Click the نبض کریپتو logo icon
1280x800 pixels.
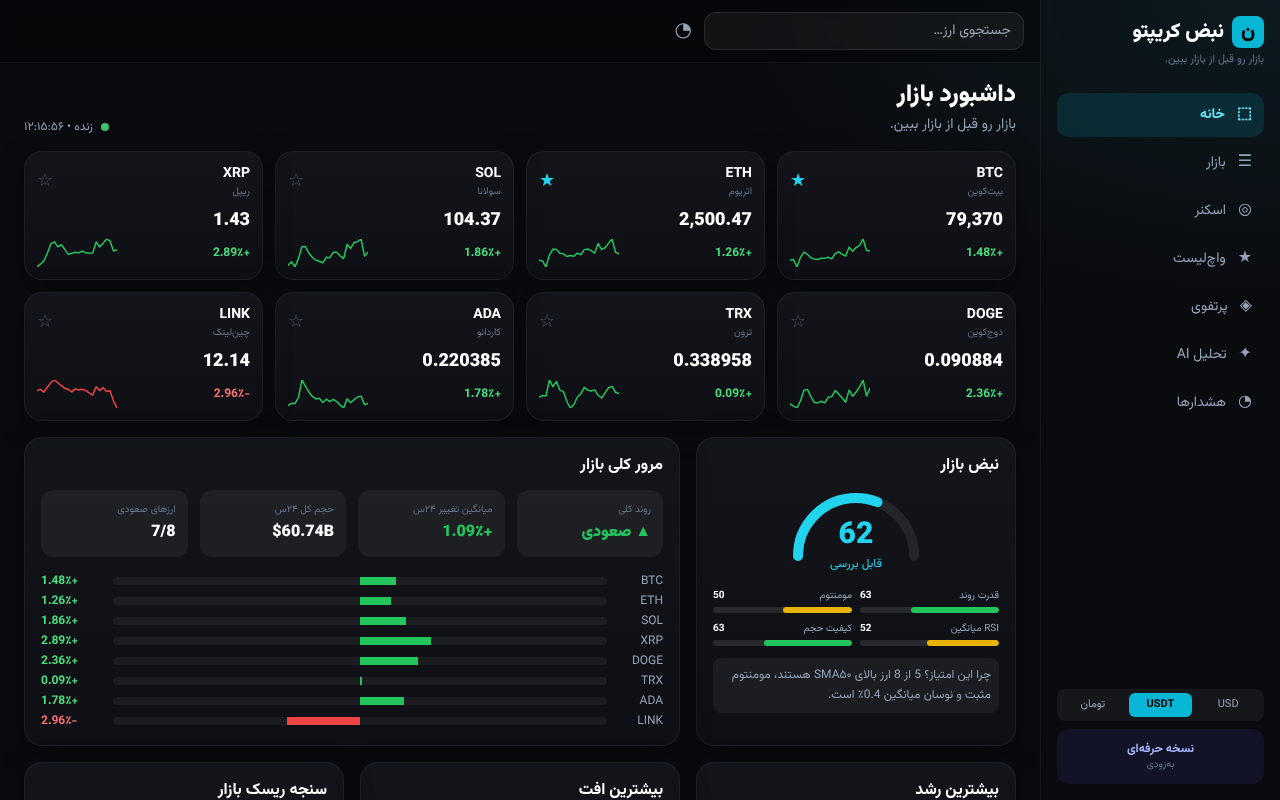[1247, 32]
